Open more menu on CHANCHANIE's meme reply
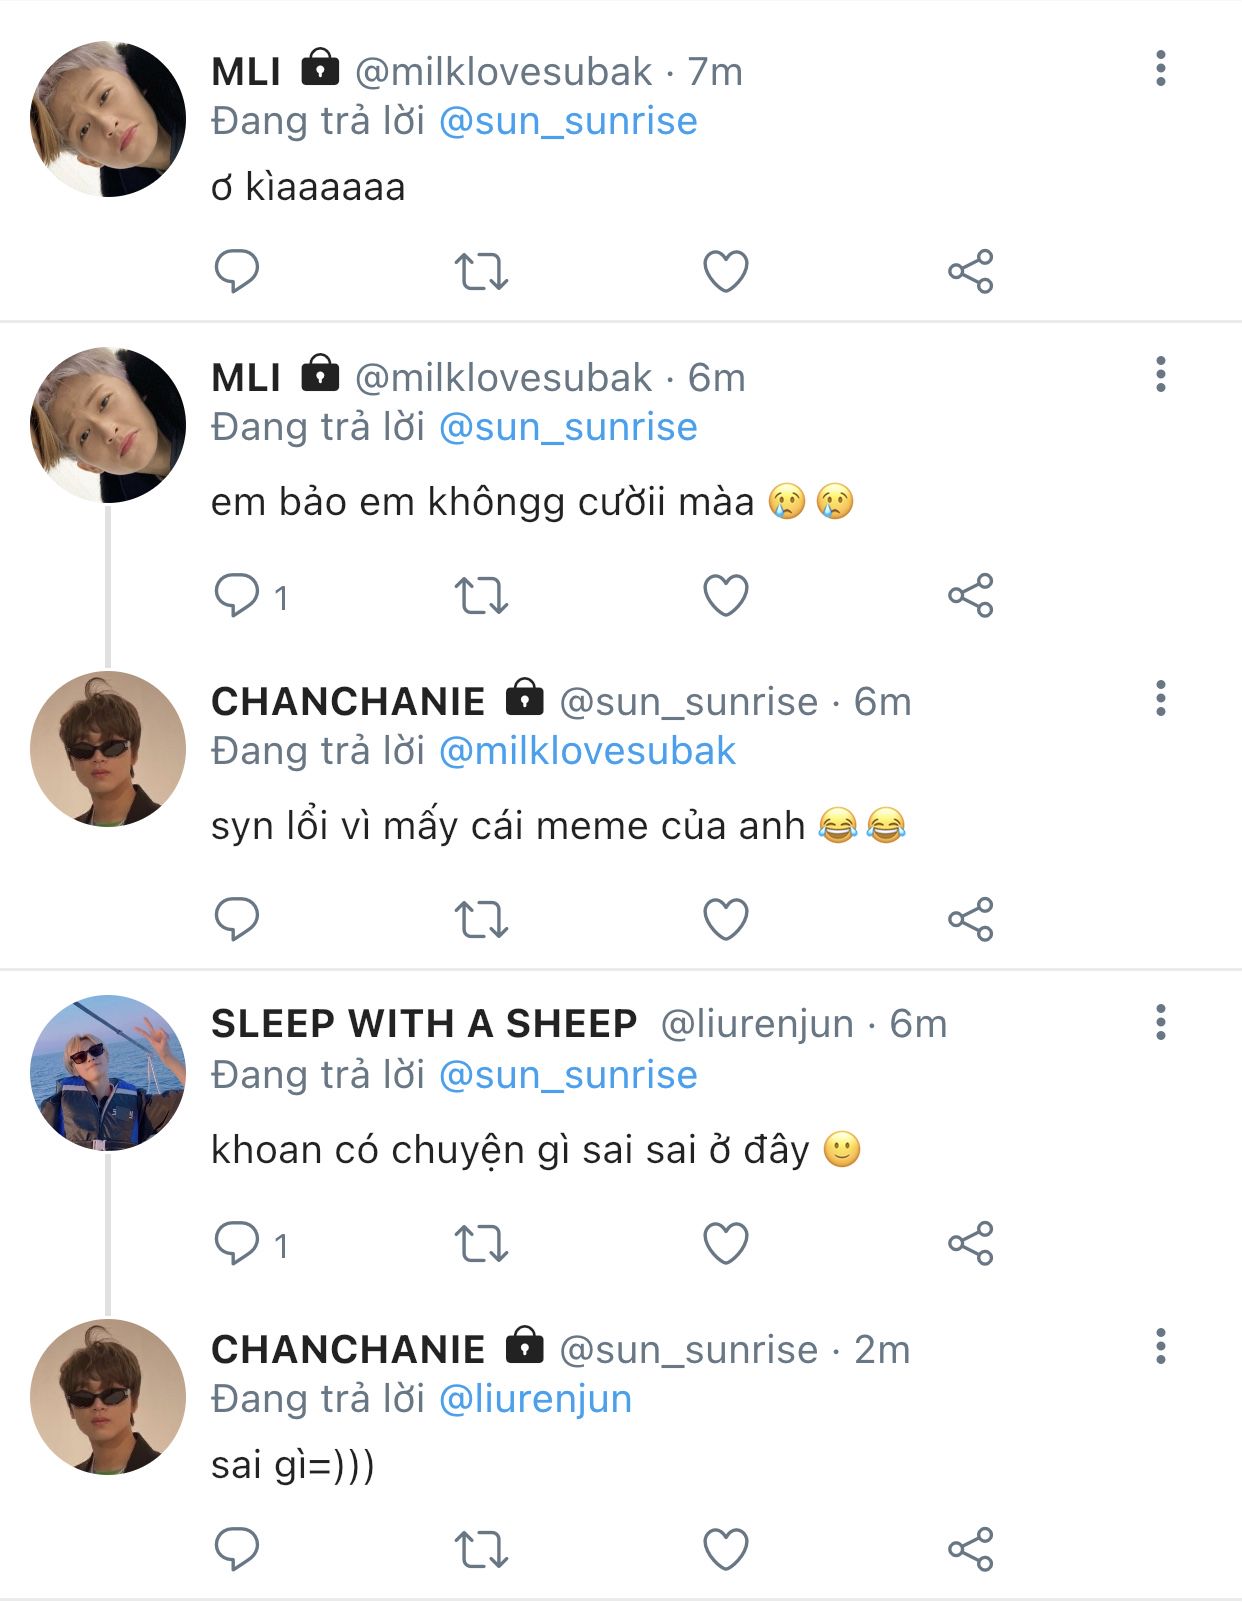1242x1602 pixels. click(x=1160, y=698)
